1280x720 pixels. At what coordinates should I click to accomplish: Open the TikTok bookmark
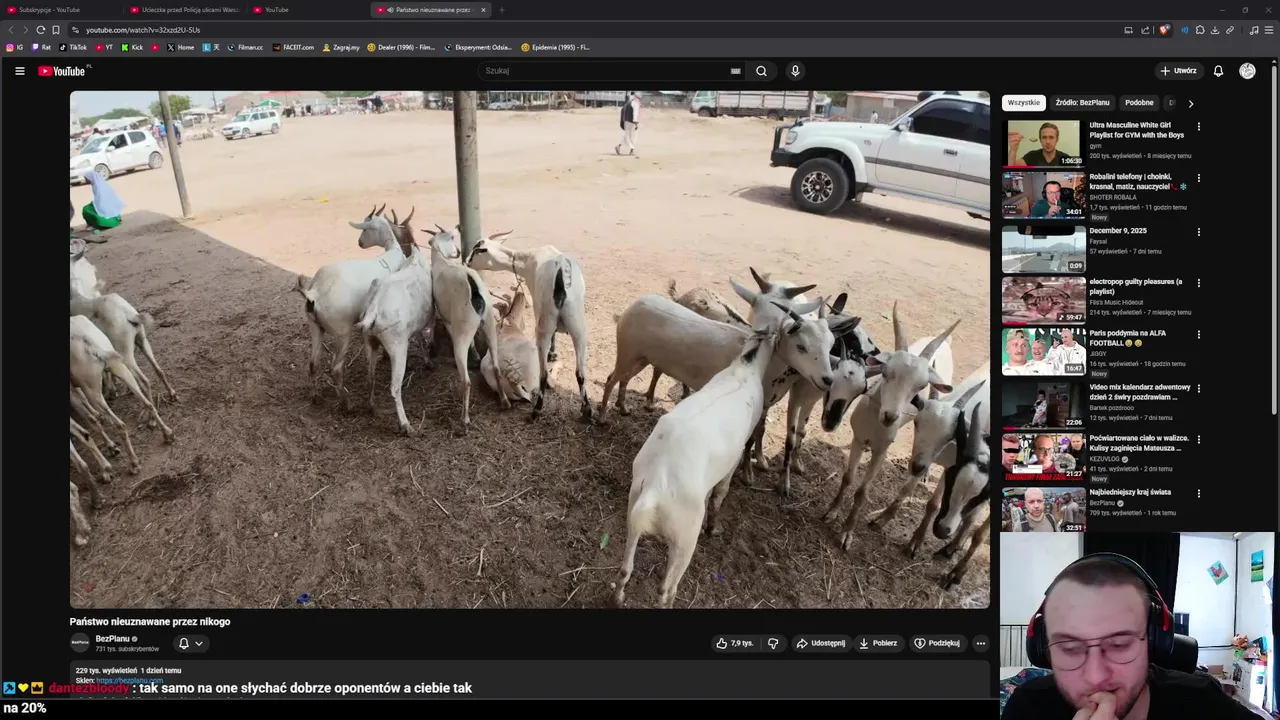tap(73, 47)
